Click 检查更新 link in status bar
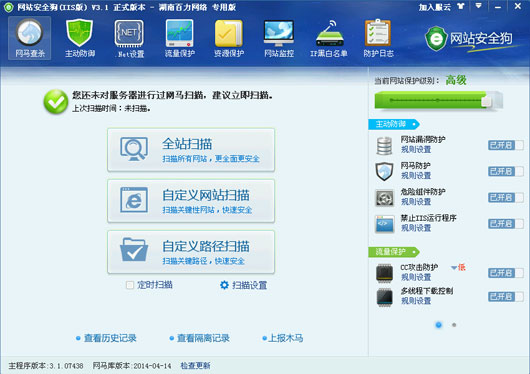The height and width of the screenshot is (374, 530). [195, 366]
